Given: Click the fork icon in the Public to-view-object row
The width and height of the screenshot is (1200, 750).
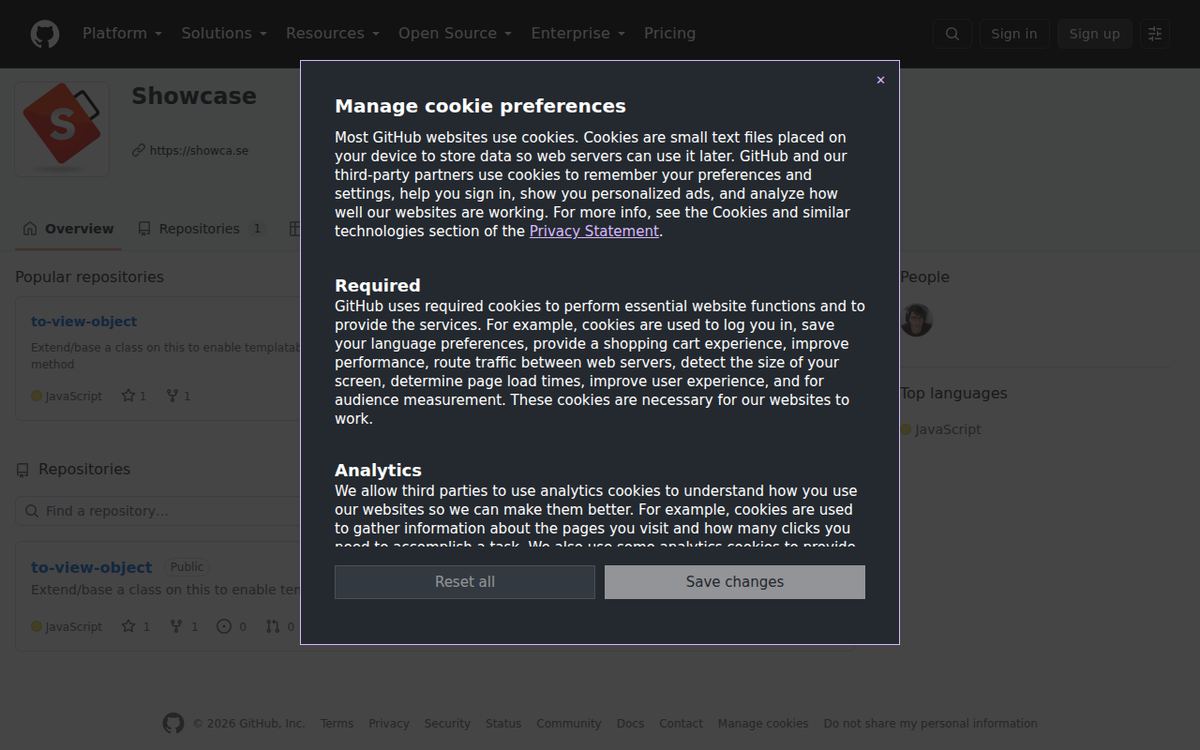Looking at the screenshot, I should coord(176,627).
